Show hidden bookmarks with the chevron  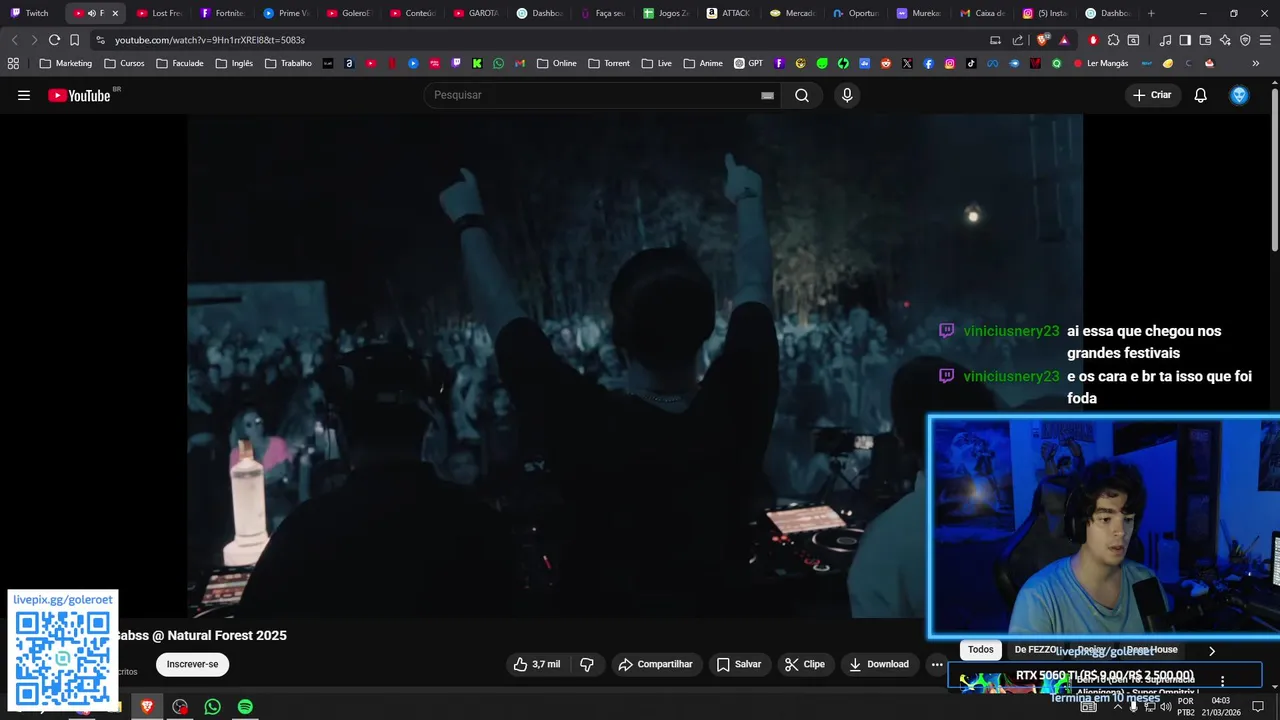1256,63
